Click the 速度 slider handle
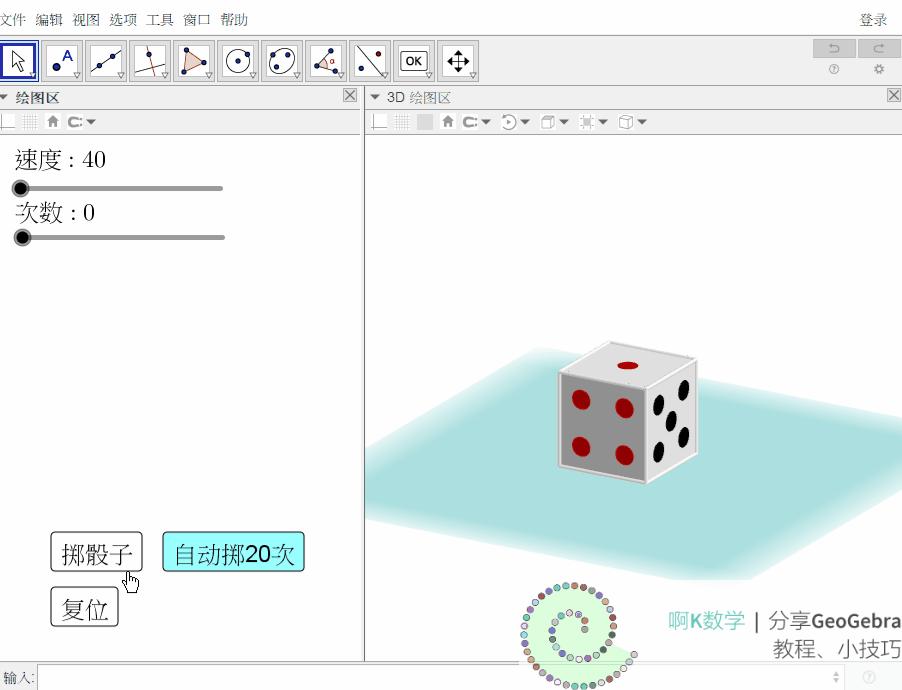 point(20,188)
